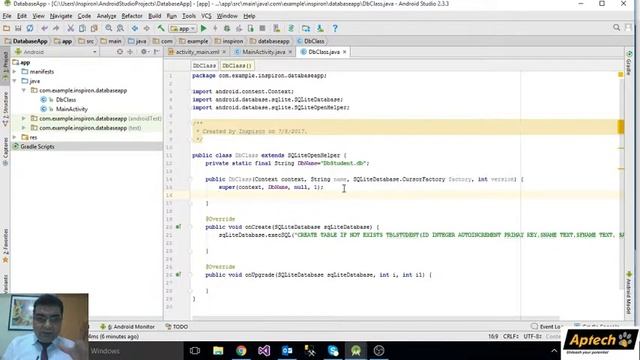Click the onCreate override gutter icon

click(178, 227)
